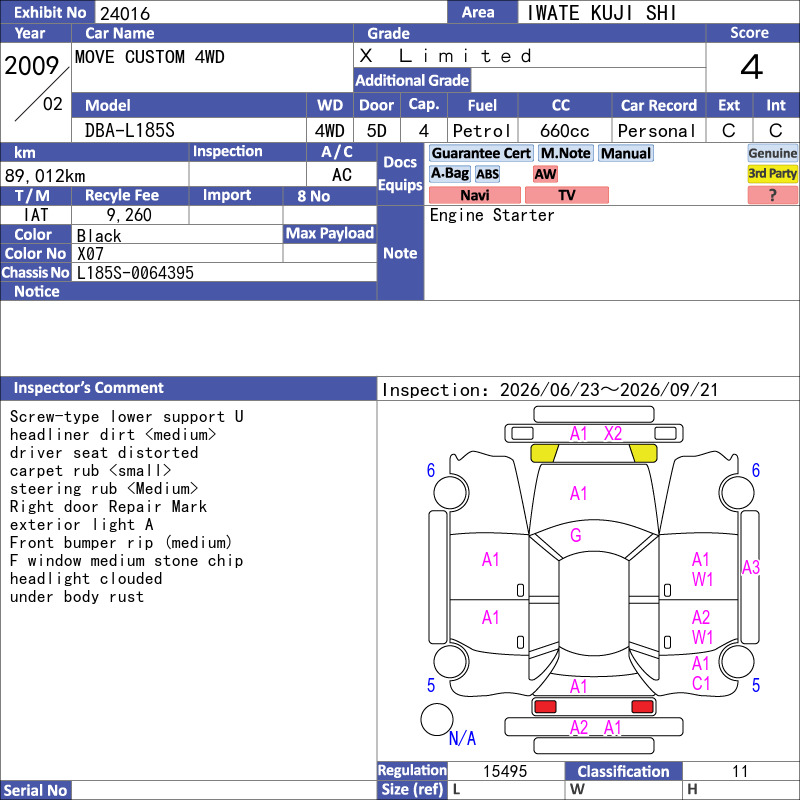
Task: Click the rear right wheel on diagram
Action: point(737,662)
